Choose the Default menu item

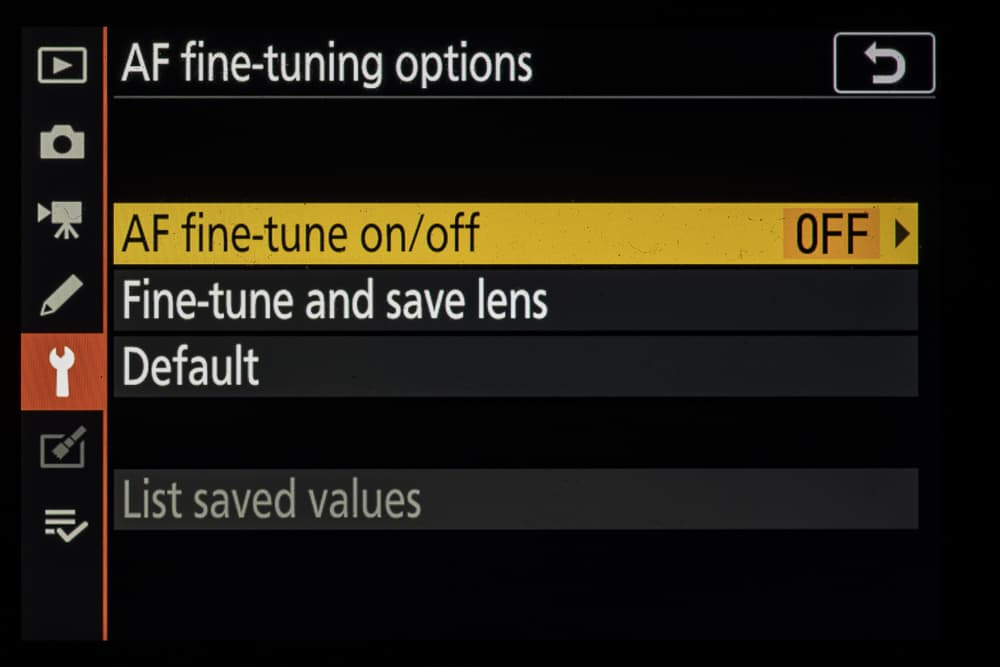click(191, 366)
